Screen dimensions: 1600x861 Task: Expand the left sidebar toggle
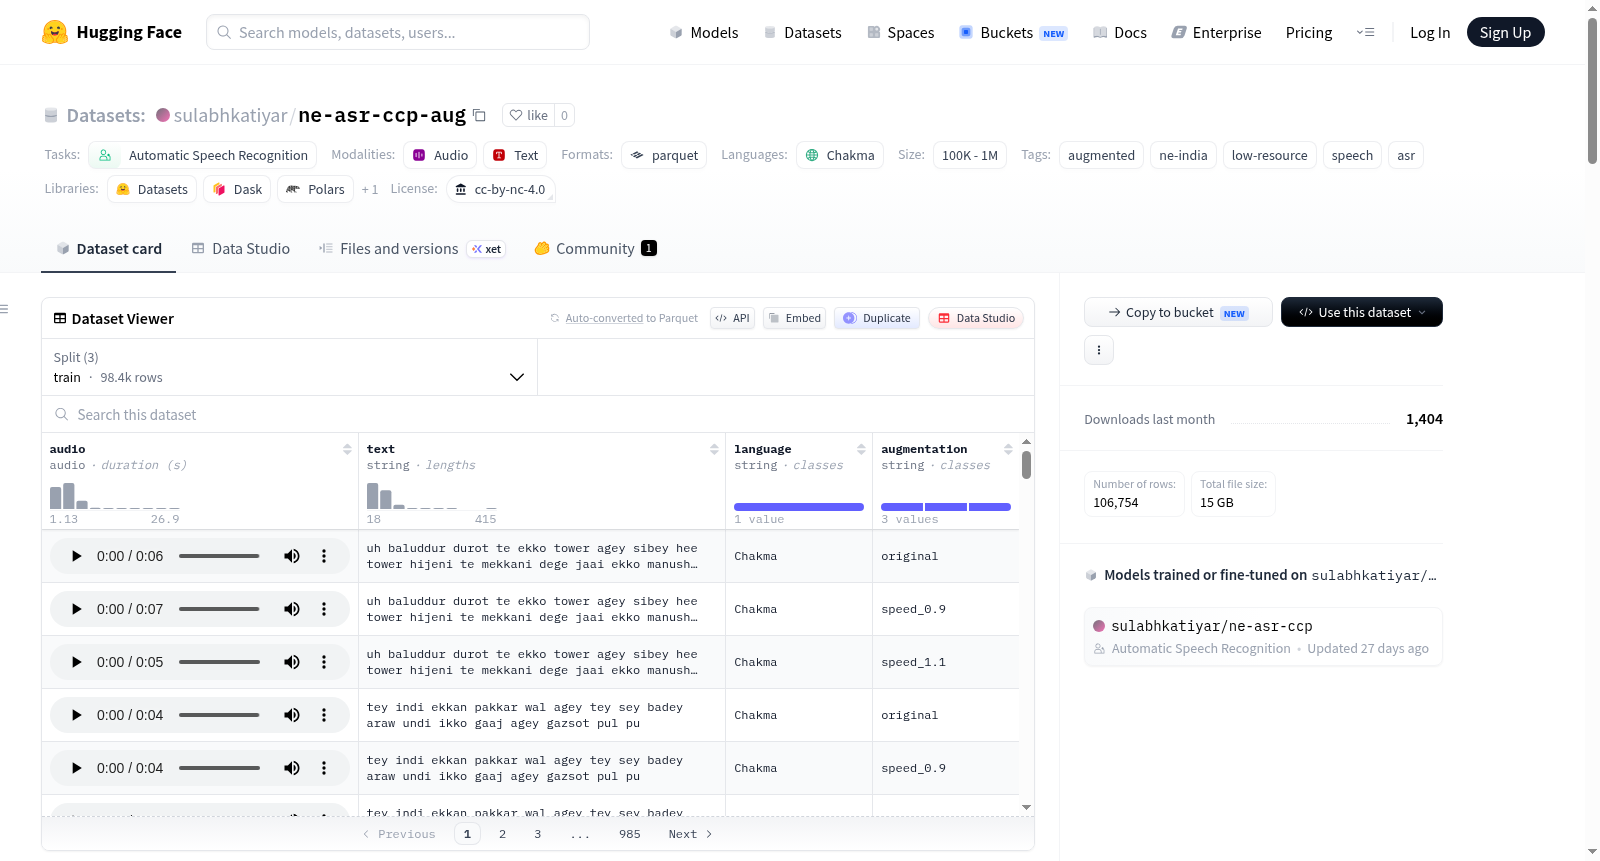point(4,309)
